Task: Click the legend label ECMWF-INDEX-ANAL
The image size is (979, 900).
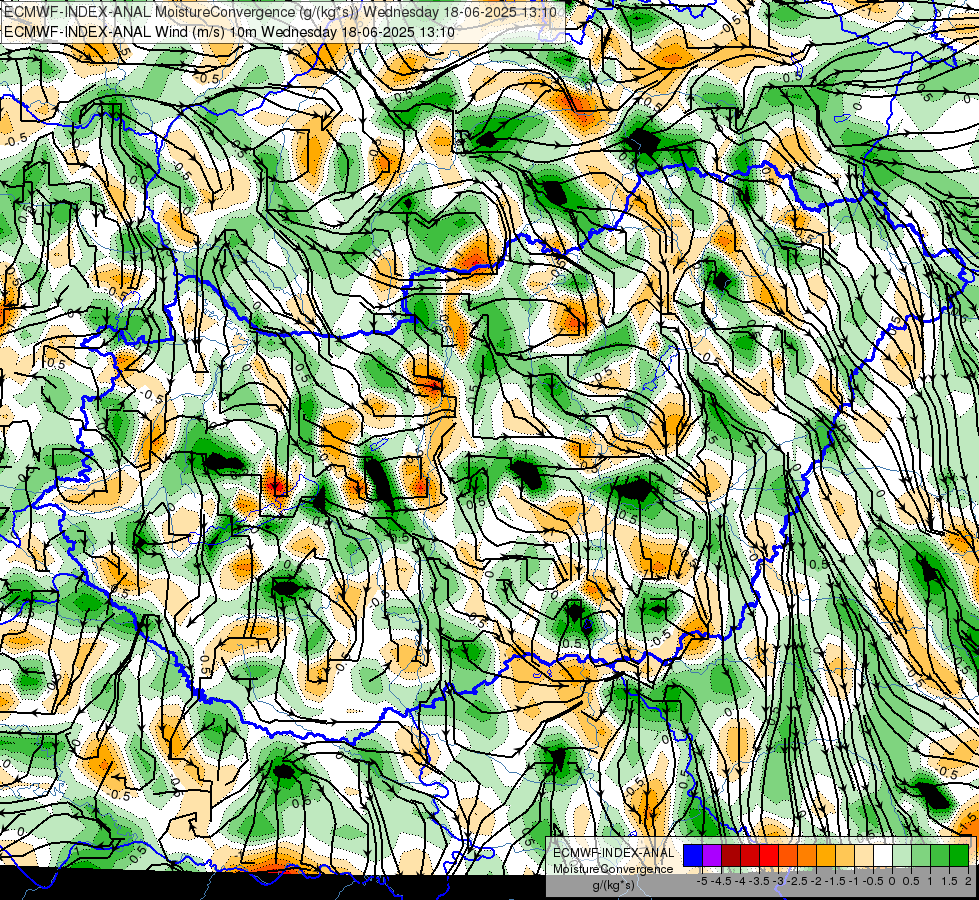Action: [x=614, y=853]
